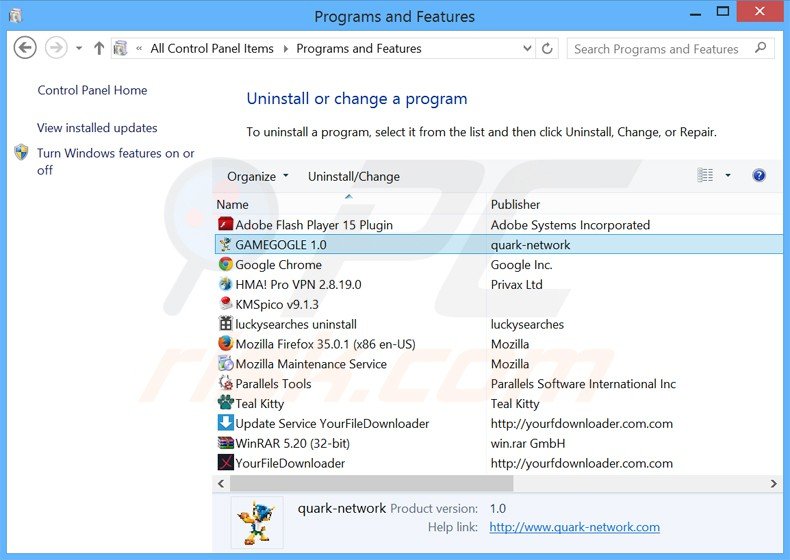
Task: Open the quark-network.com help link
Action: pos(574,527)
